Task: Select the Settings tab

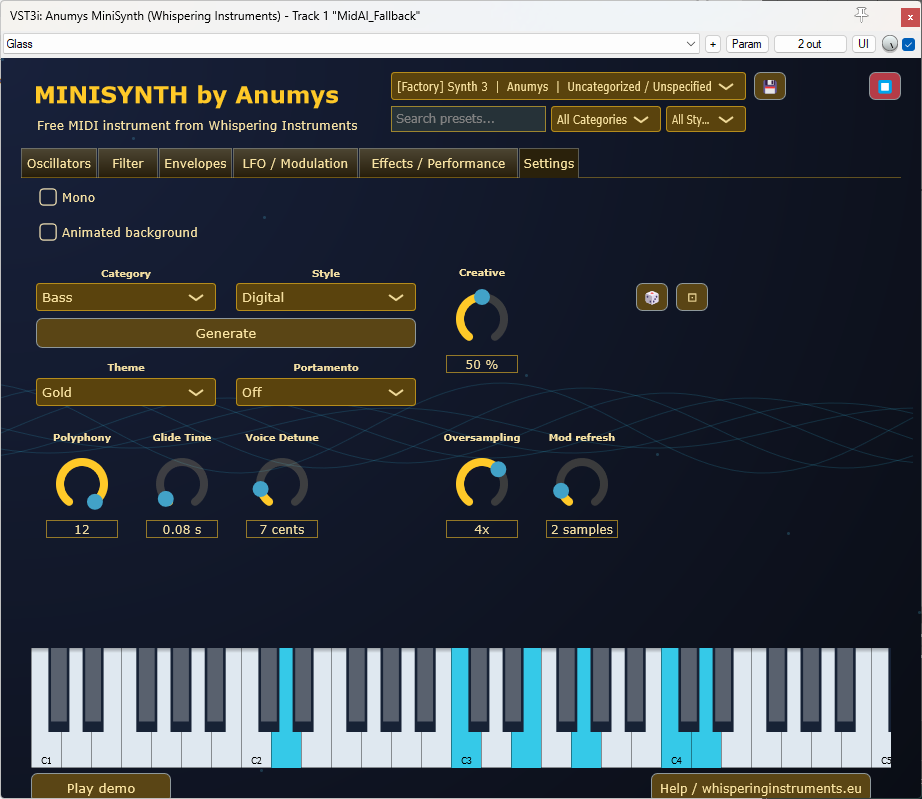Action: coord(549,163)
